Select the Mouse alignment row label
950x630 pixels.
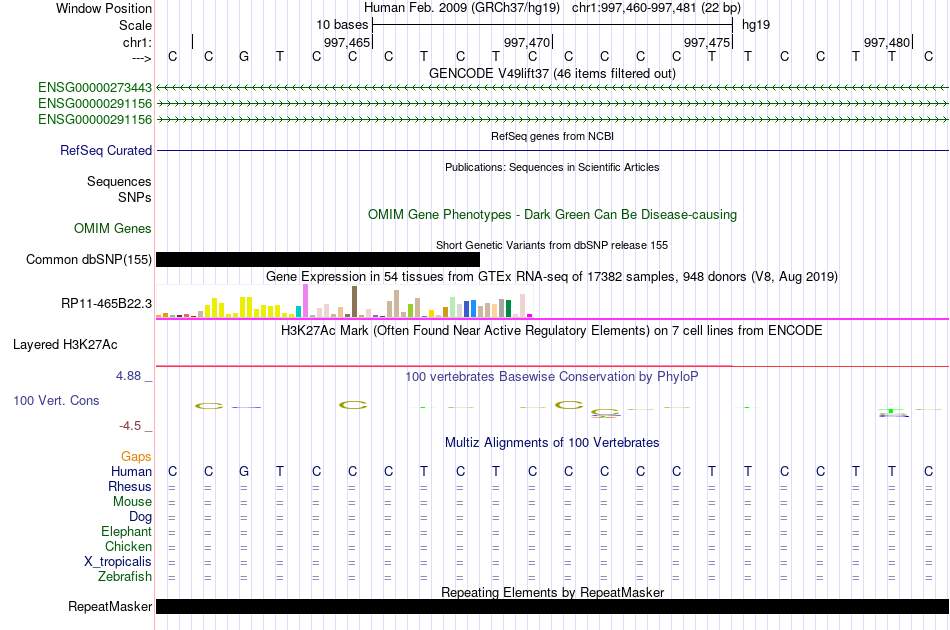click(x=133, y=502)
